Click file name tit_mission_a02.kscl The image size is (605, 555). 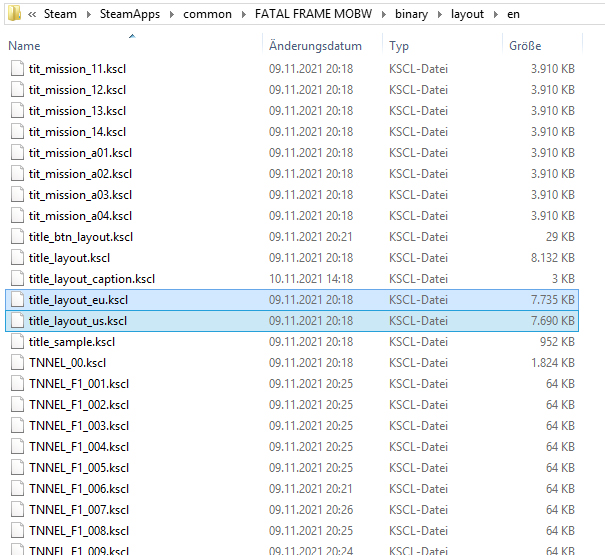tap(80, 174)
